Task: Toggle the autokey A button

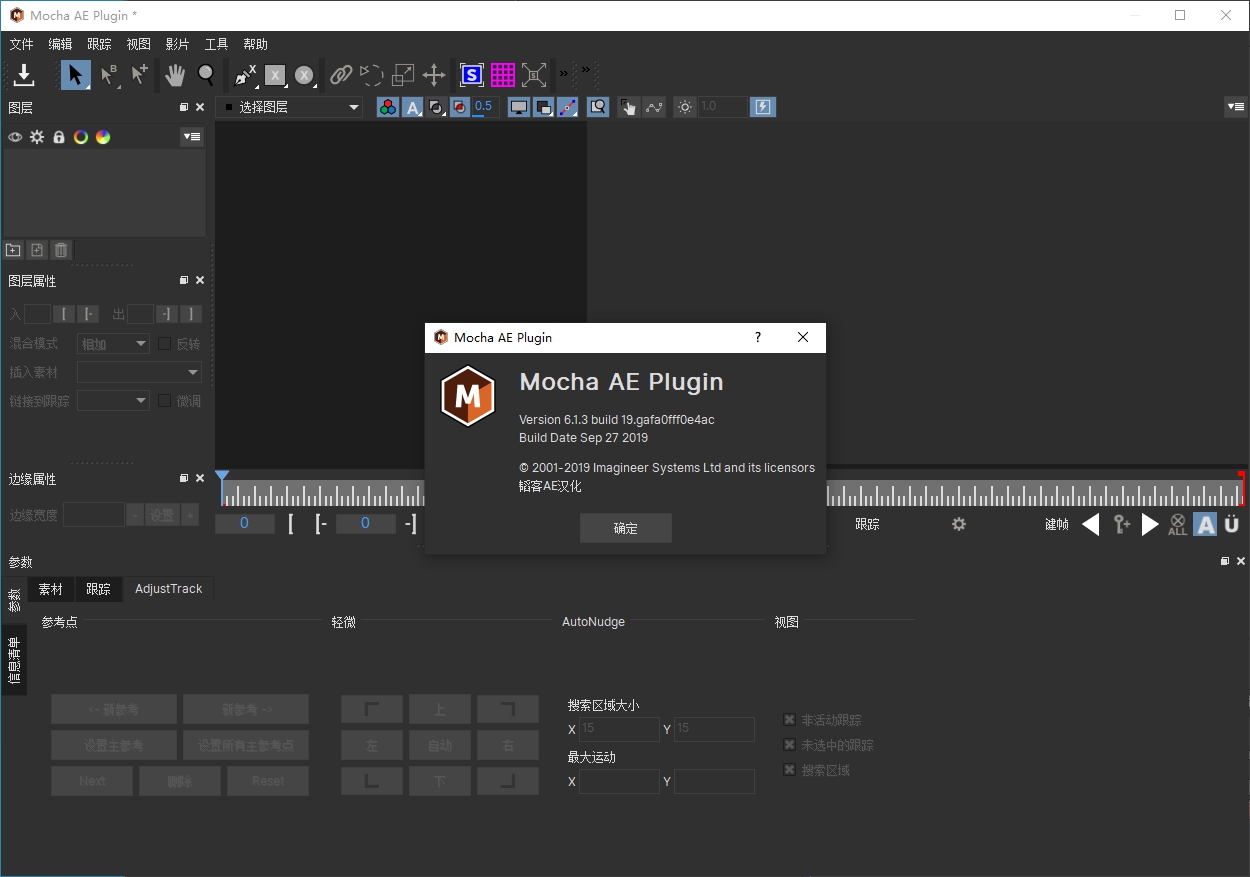Action: click(1205, 524)
